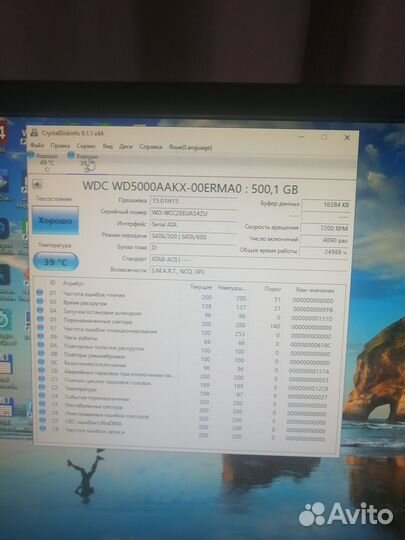Open the Сервис menu
Image resolution: width=405 pixels, height=540 pixels.
[86, 146]
